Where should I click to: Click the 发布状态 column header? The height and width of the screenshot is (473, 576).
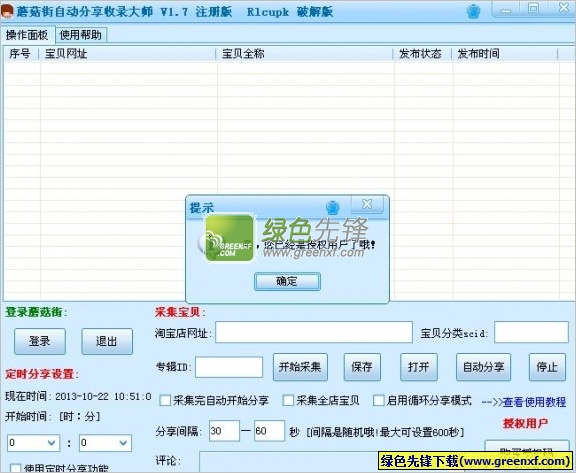tap(422, 54)
